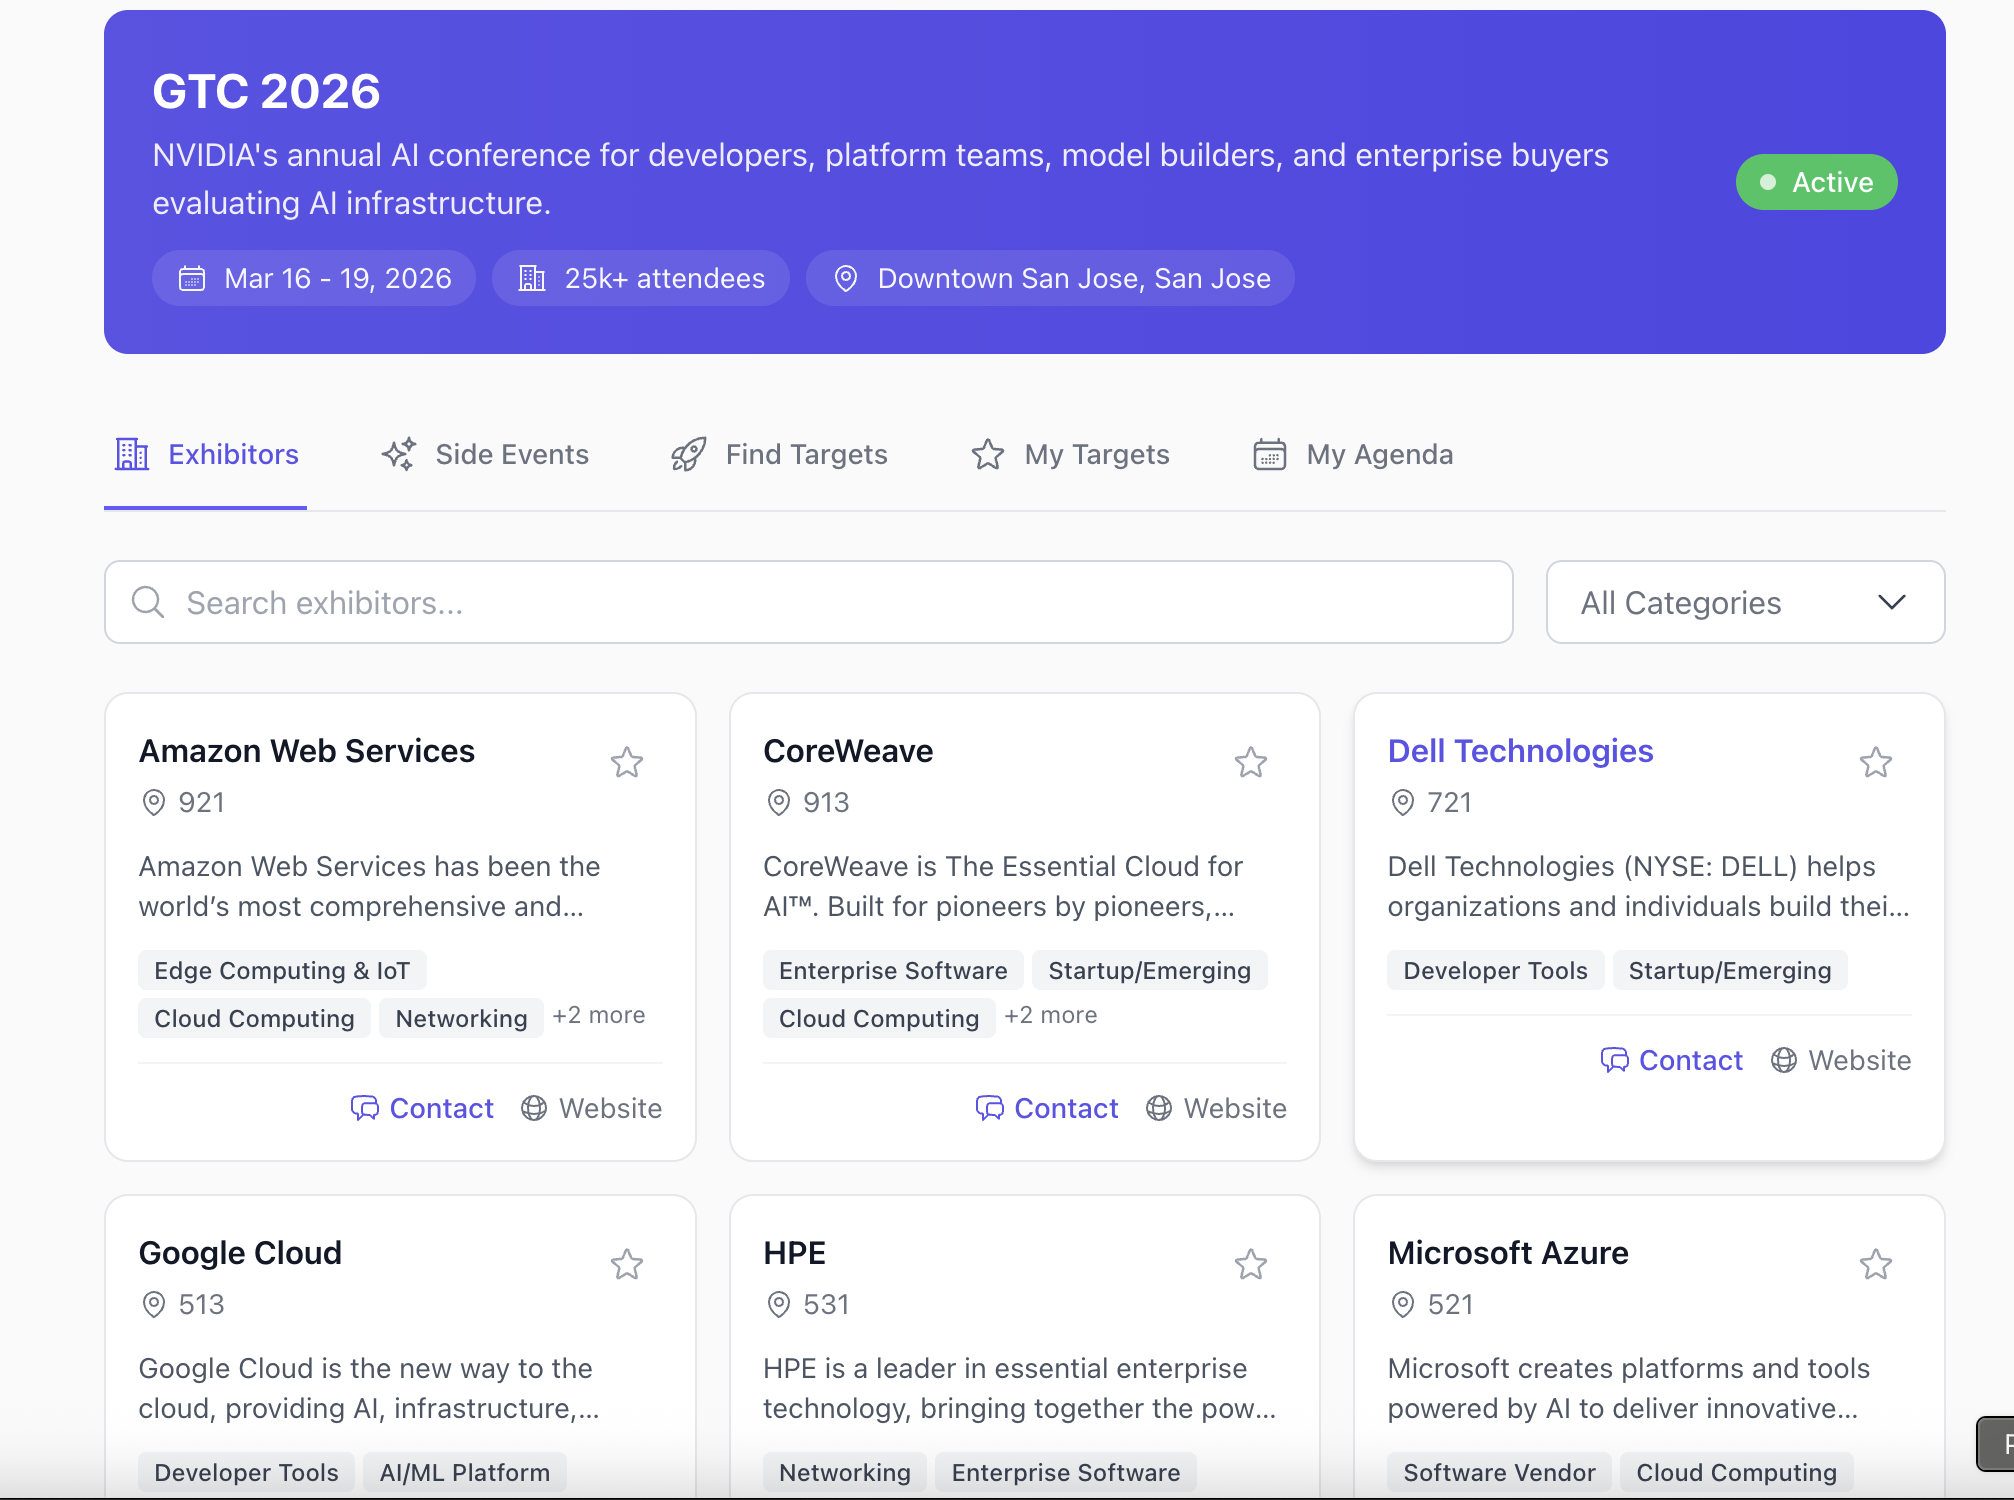Click the Exhibitors building icon
Image resolution: width=2014 pixels, height=1500 pixels.
pos(132,455)
